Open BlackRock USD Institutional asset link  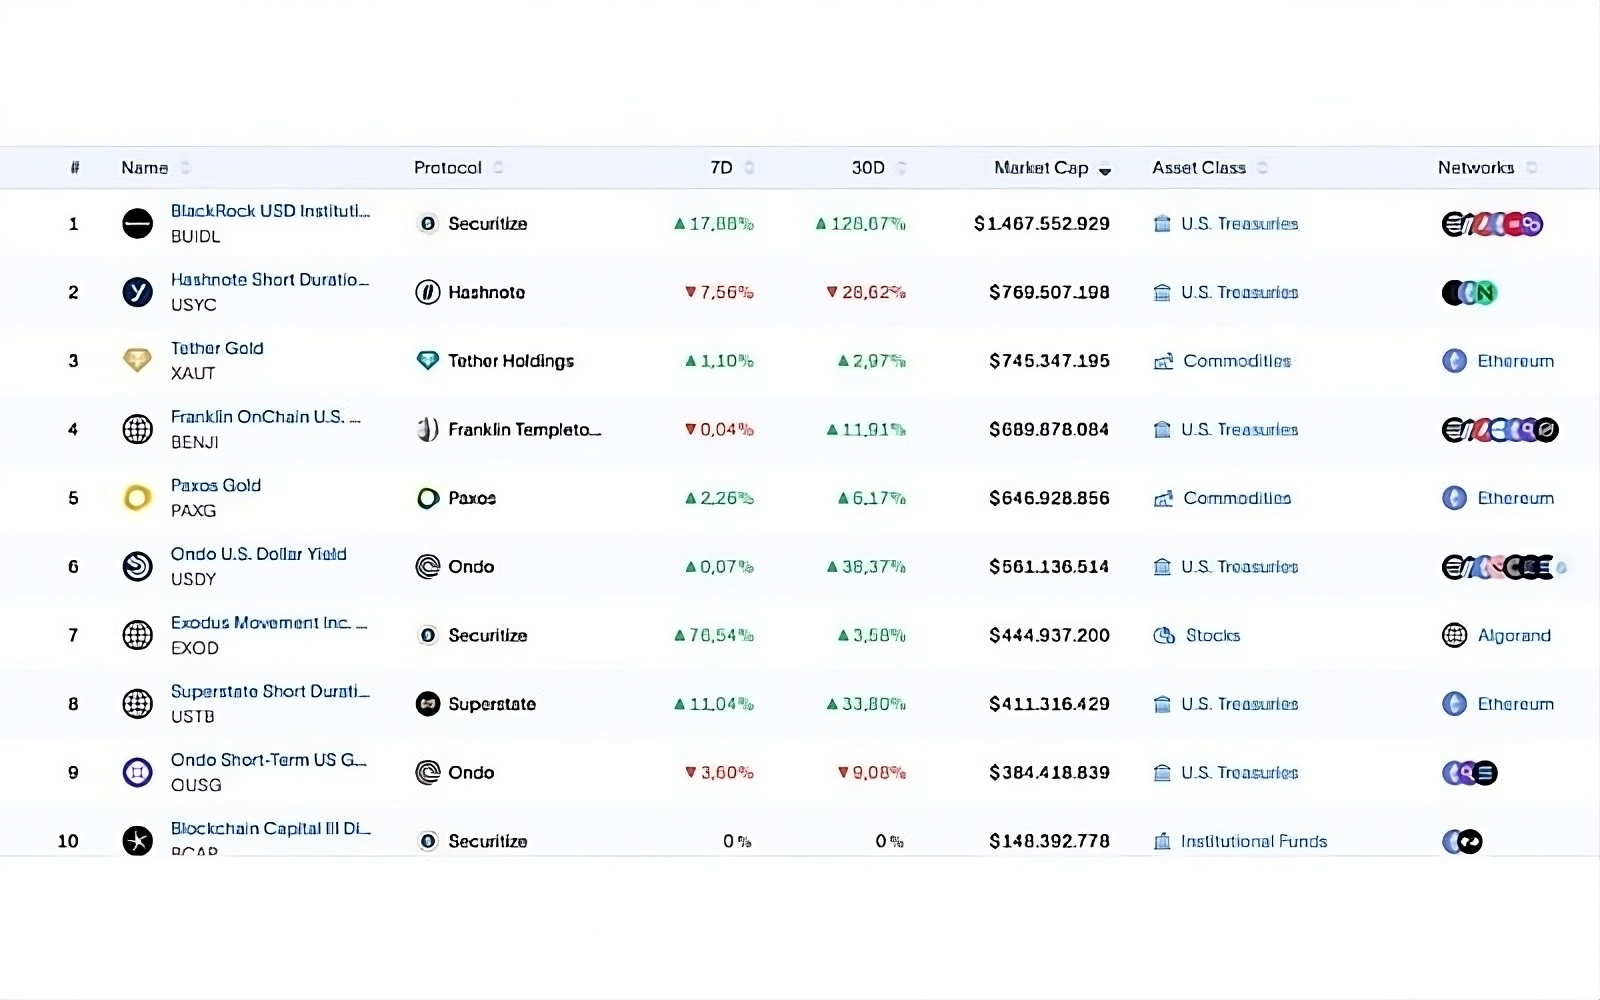click(x=270, y=211)
